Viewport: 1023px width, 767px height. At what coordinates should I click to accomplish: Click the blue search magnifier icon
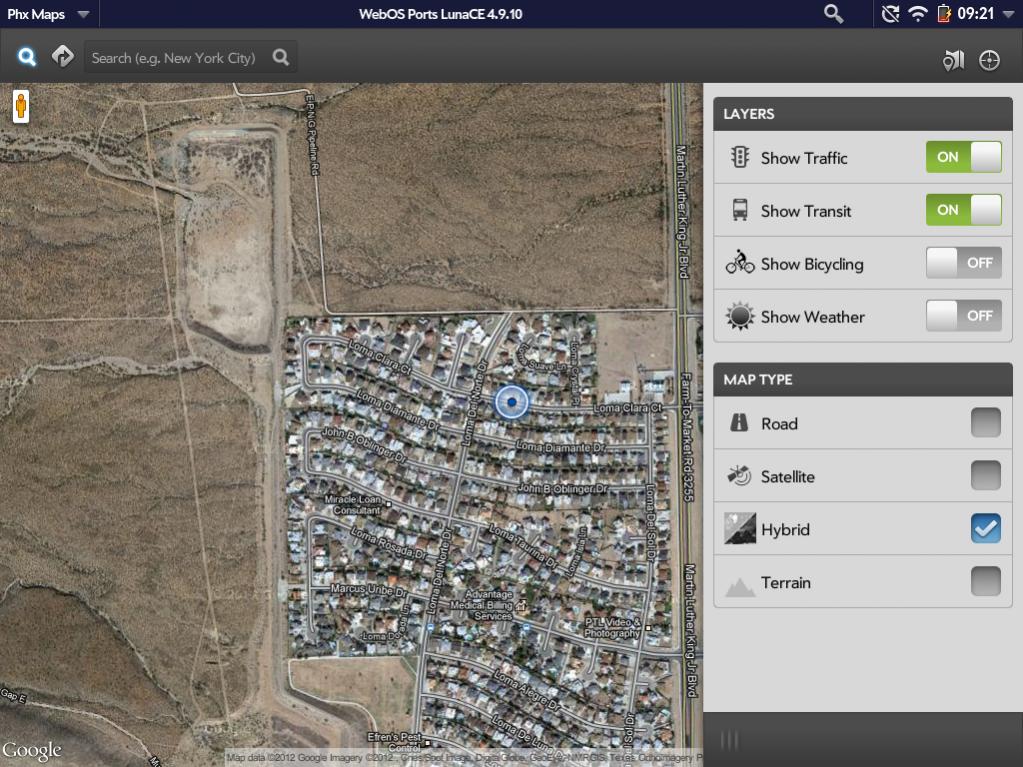tap(27, 57)
